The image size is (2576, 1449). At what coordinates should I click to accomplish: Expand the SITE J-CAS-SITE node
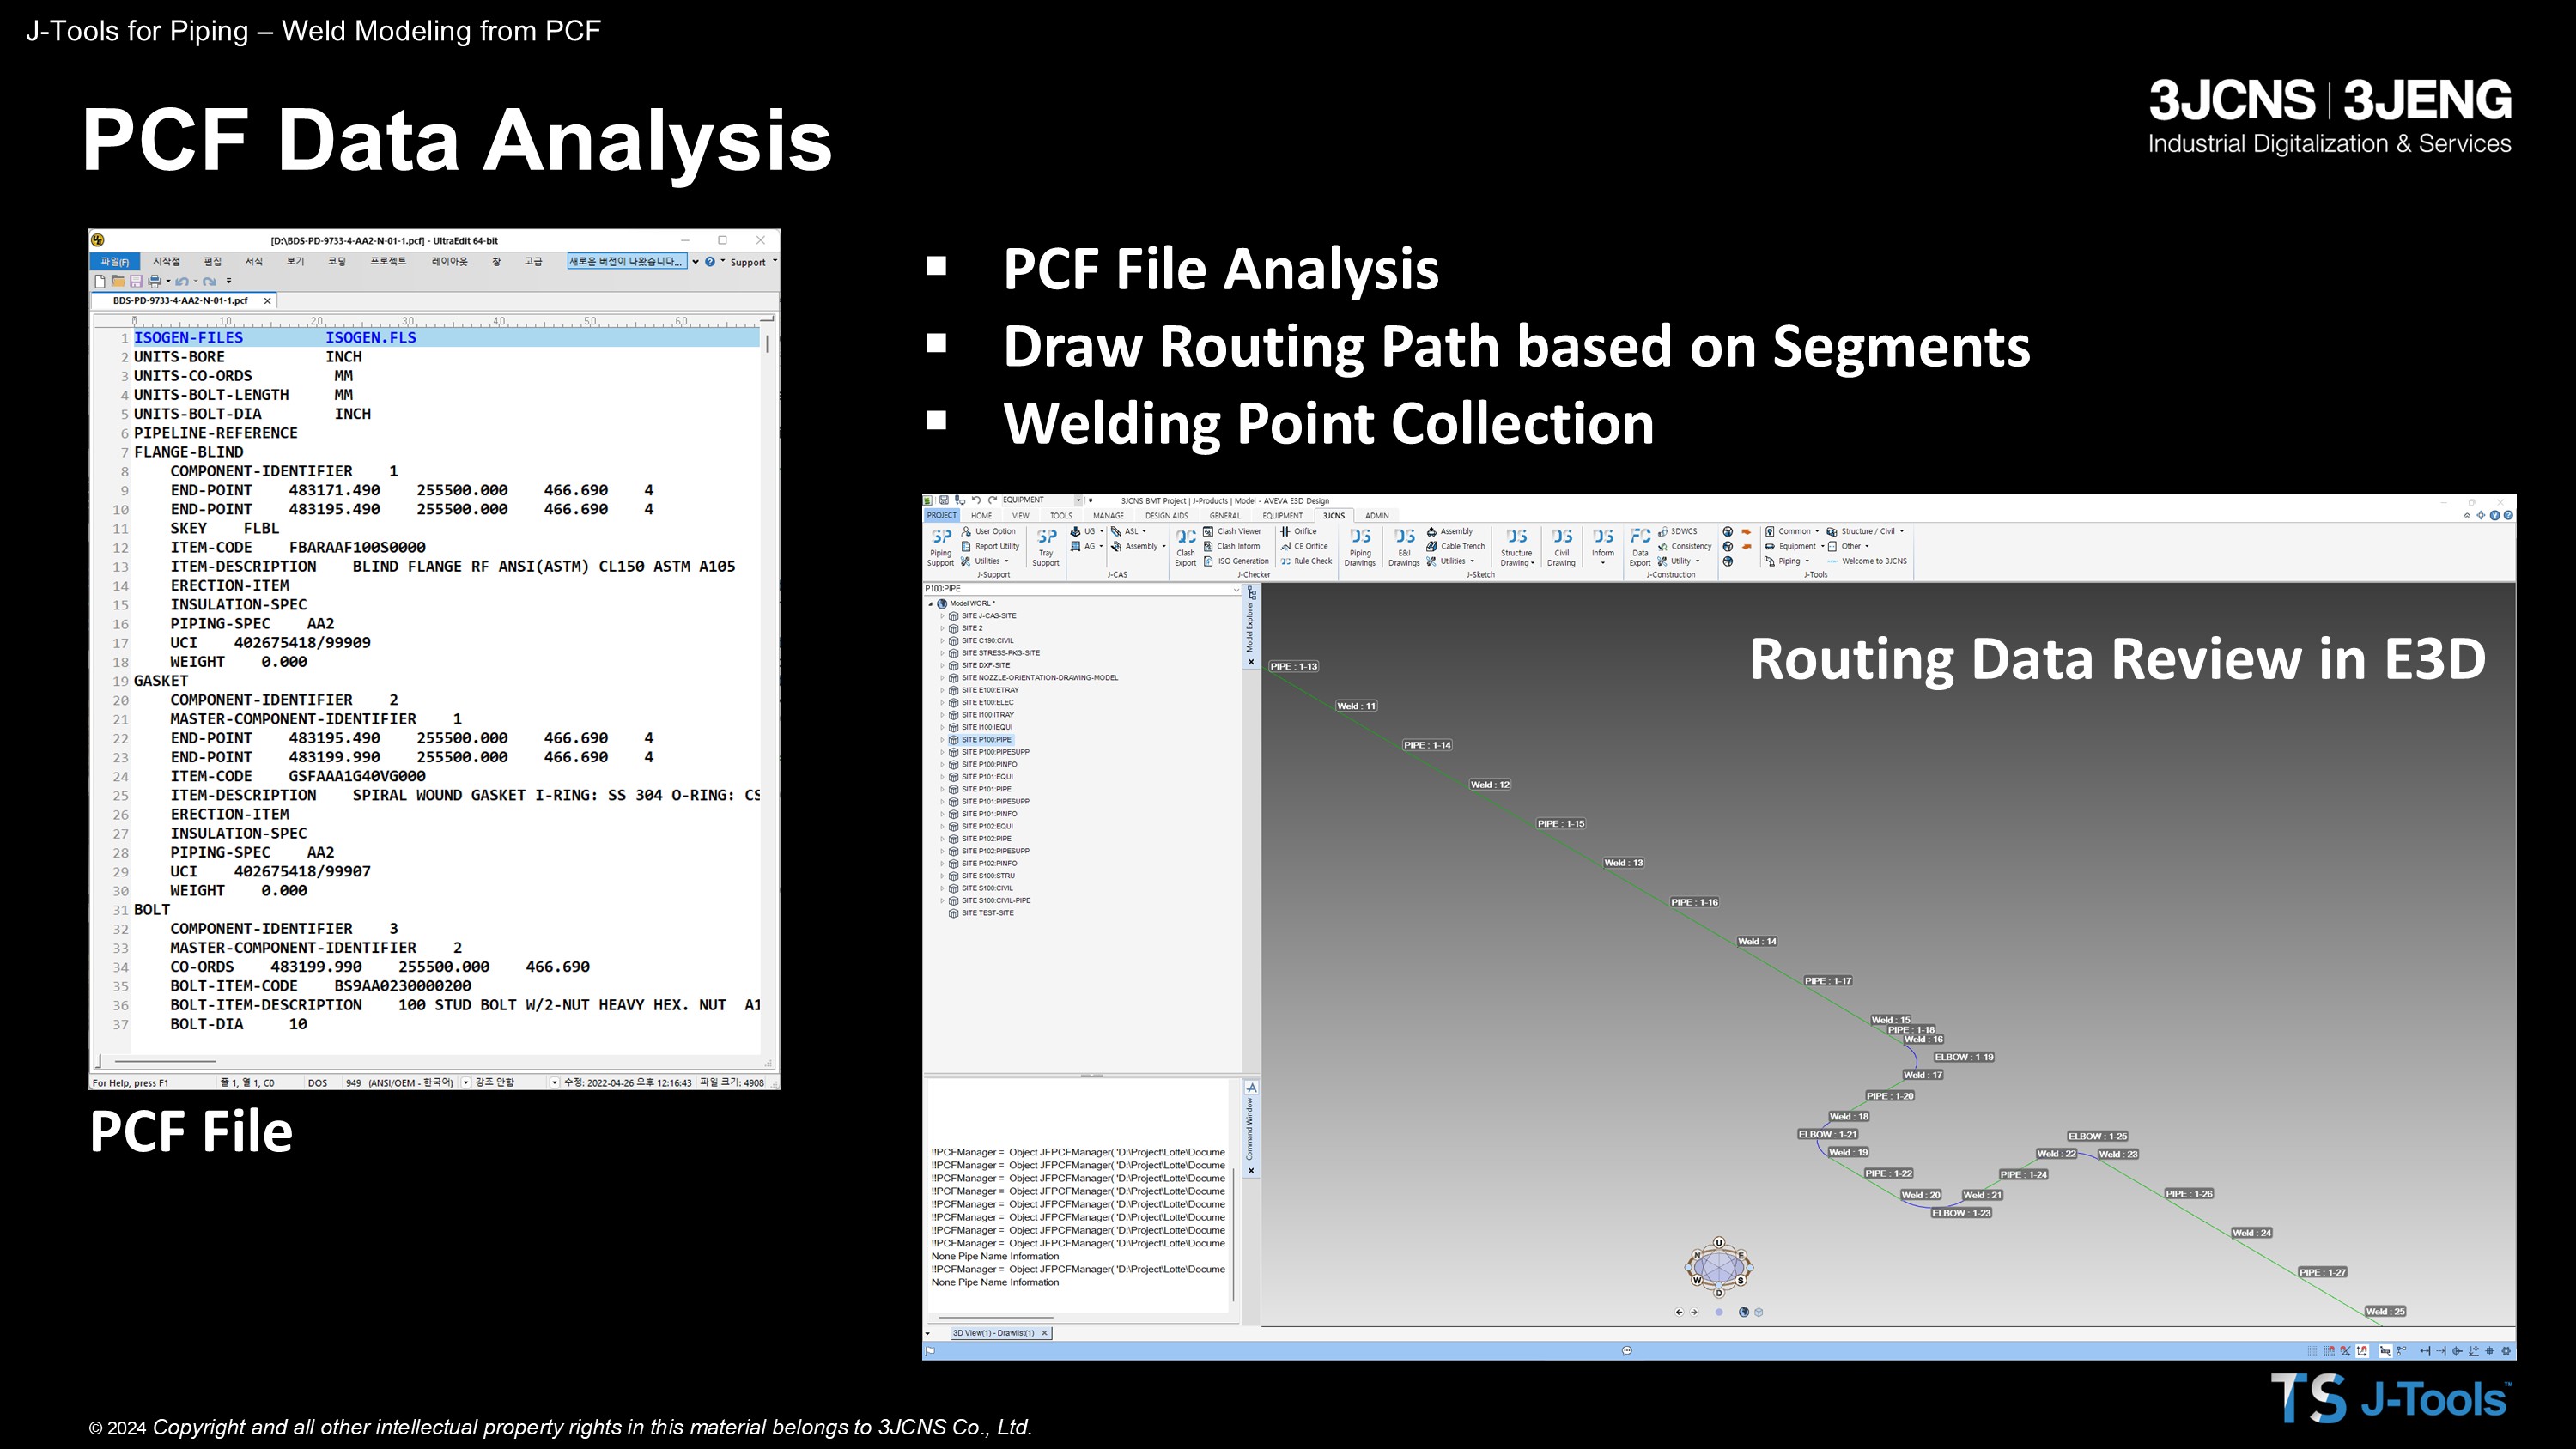942,616
